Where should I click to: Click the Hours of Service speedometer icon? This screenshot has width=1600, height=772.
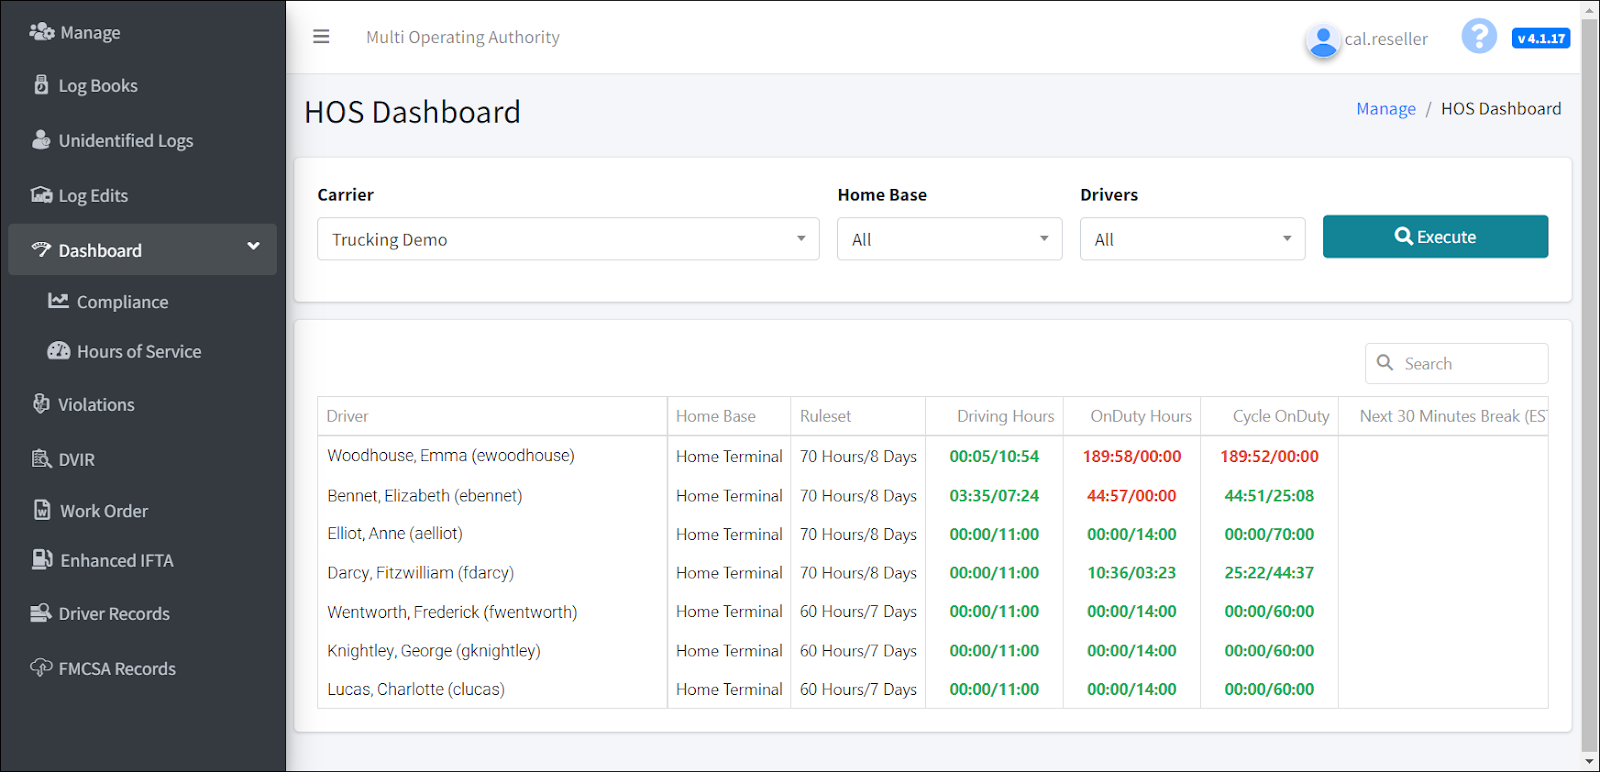tap(59, 351)
